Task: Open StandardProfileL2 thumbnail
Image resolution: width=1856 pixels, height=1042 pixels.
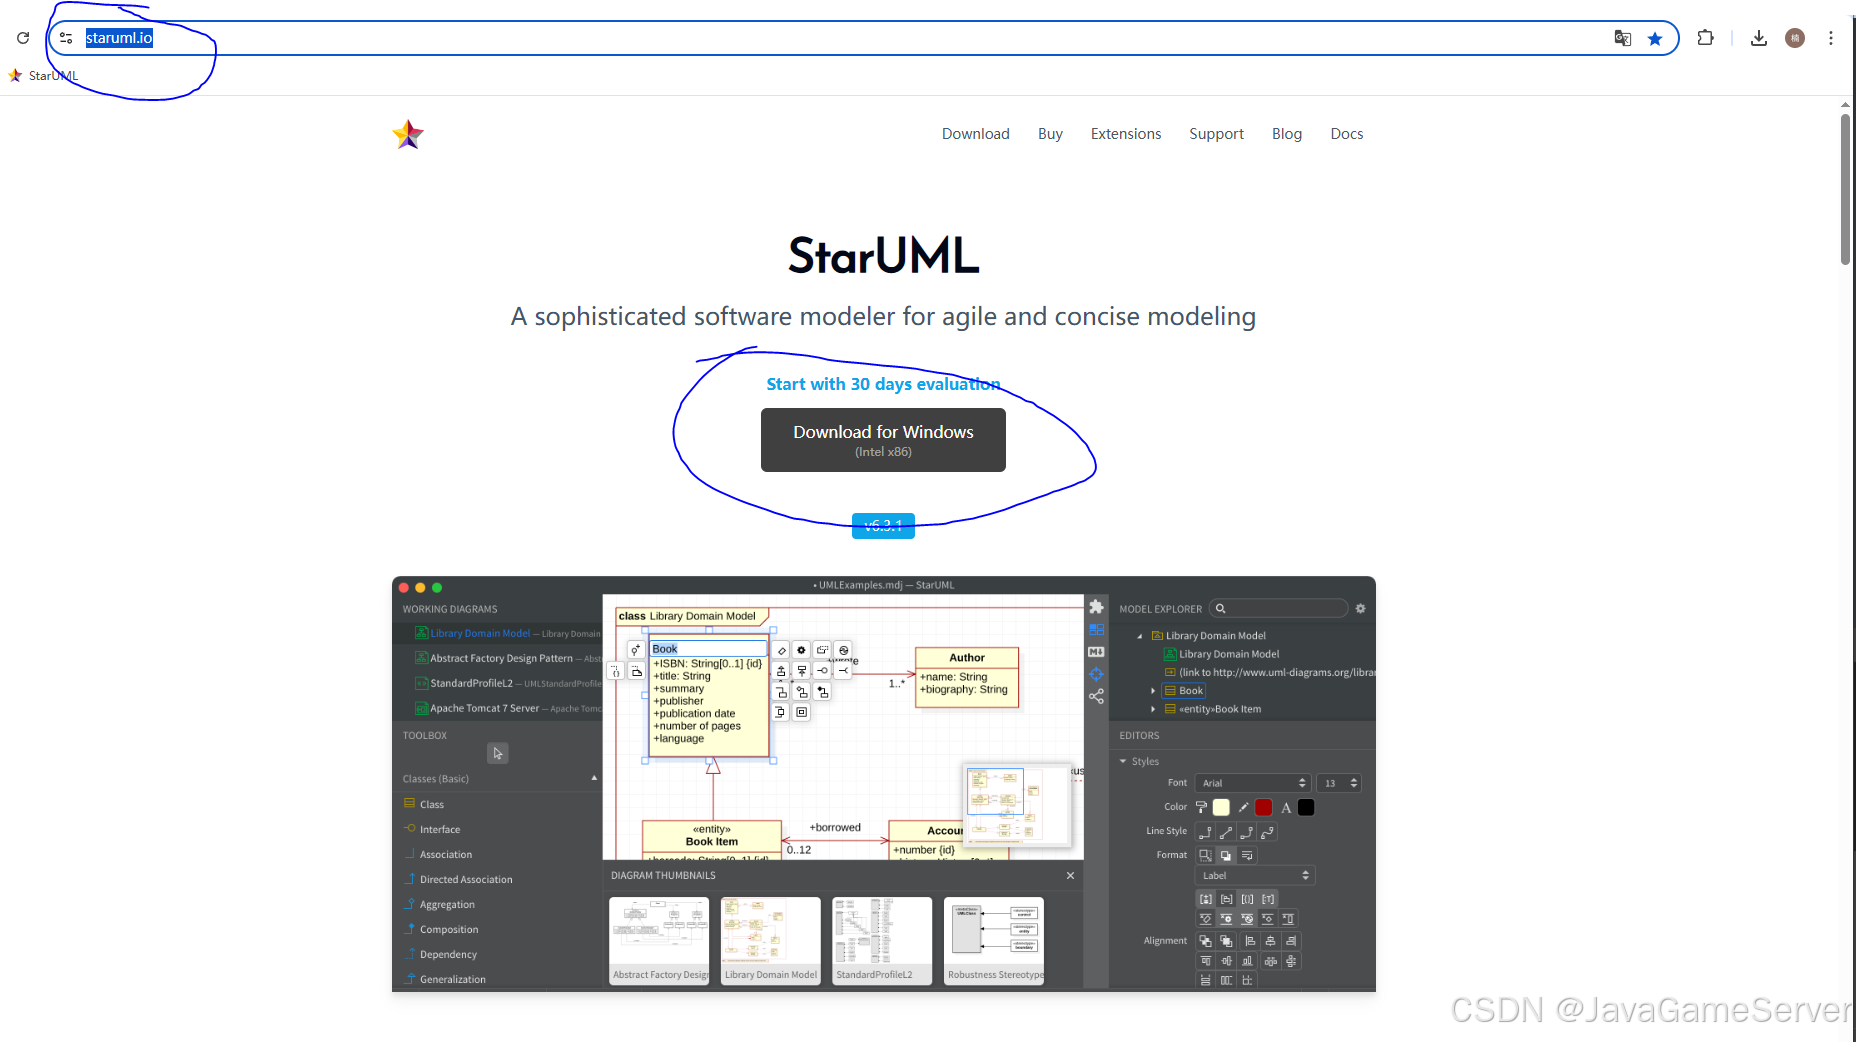Action: 882,941
